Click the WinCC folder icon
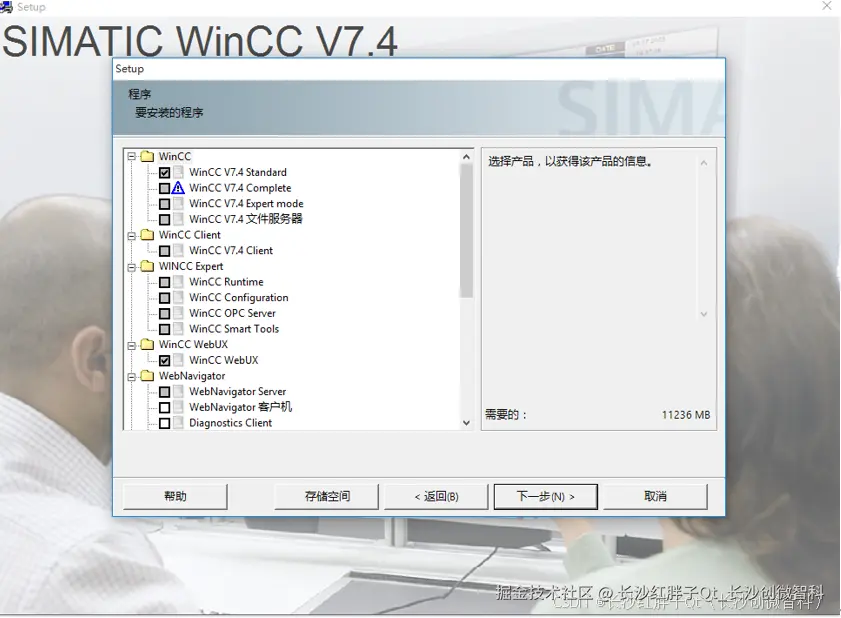Viewport: 841px width, 618px height. (x=147, y=157)
